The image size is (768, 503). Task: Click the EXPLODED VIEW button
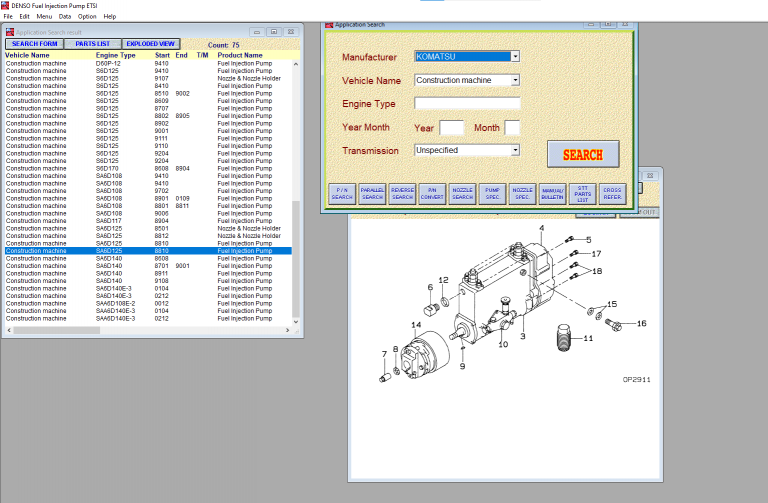[x=152, y=44]
